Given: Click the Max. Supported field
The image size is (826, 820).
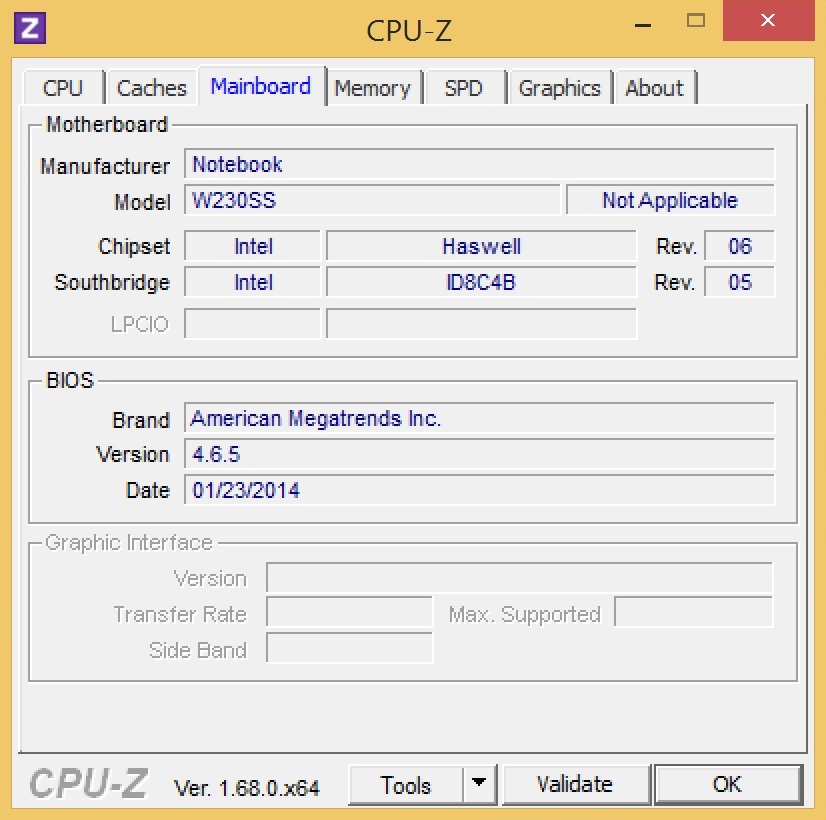Looking at the screenshot, I should pos(694,612).
